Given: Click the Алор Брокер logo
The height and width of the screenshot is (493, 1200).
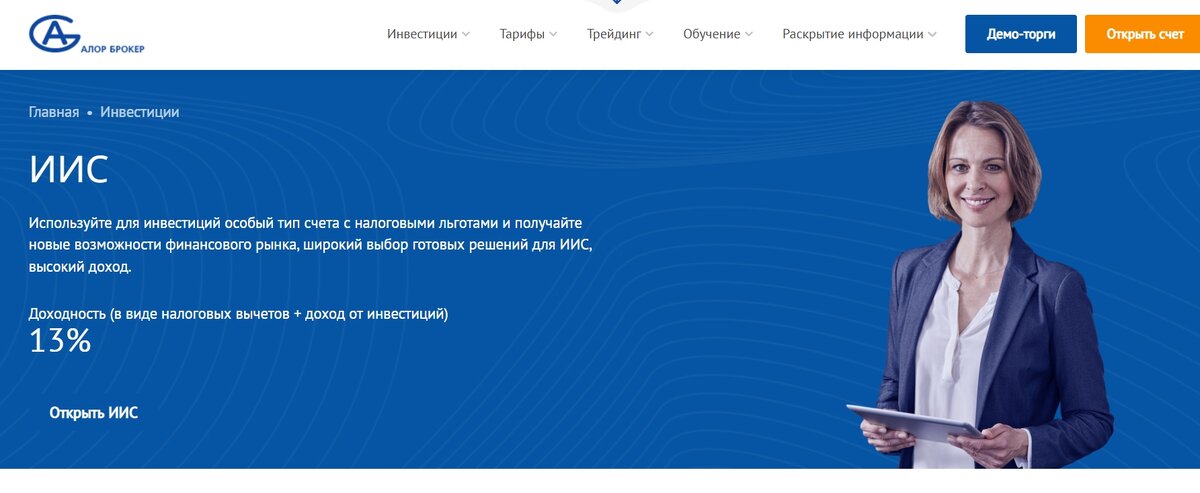Looking at the screenshot, I should [x=87, y=34].
